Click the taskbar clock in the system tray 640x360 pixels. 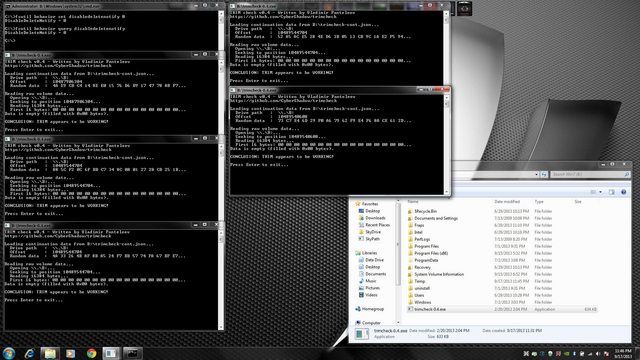click(x=623, y=353)
